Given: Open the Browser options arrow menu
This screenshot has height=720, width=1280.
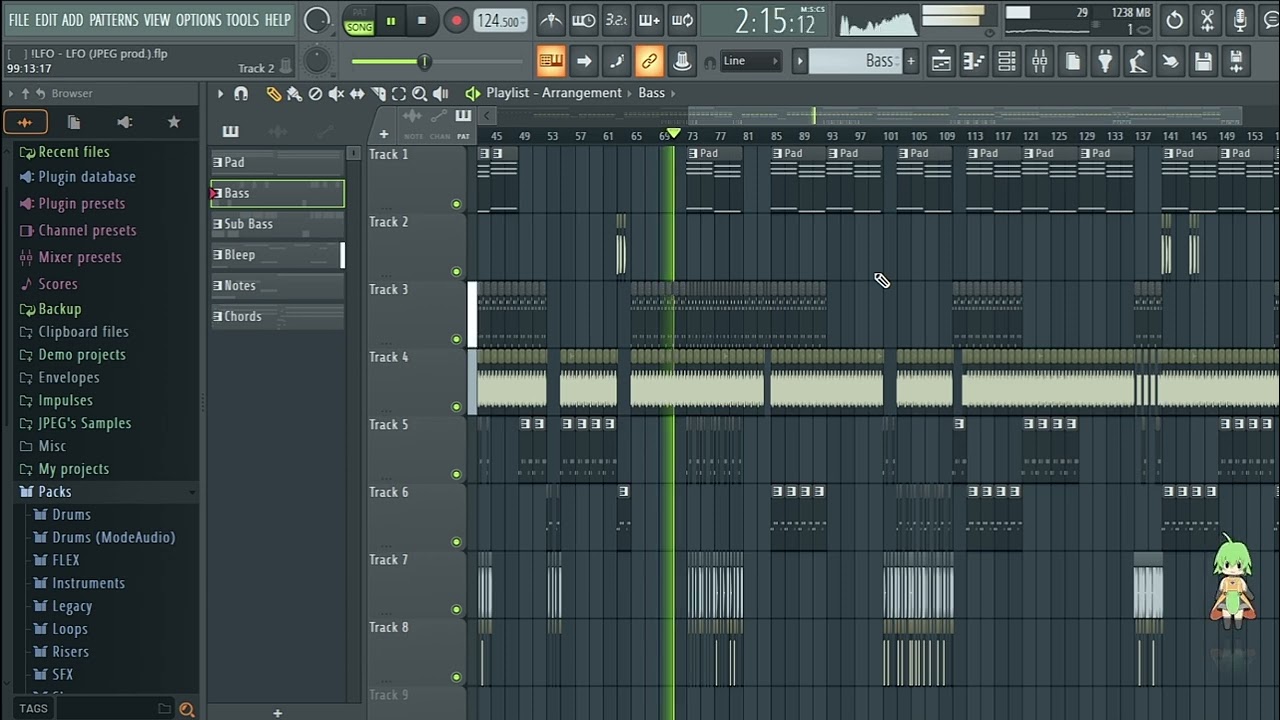Looking at the screenshot, I should (x=11, y=93).
